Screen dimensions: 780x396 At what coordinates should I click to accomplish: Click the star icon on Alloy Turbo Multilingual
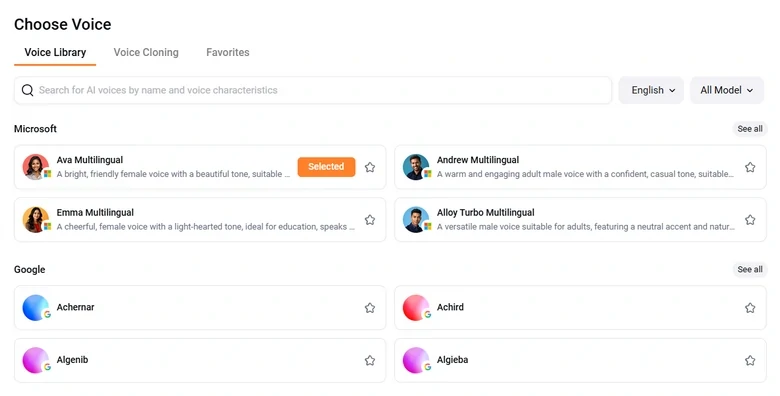click(750, 220)
